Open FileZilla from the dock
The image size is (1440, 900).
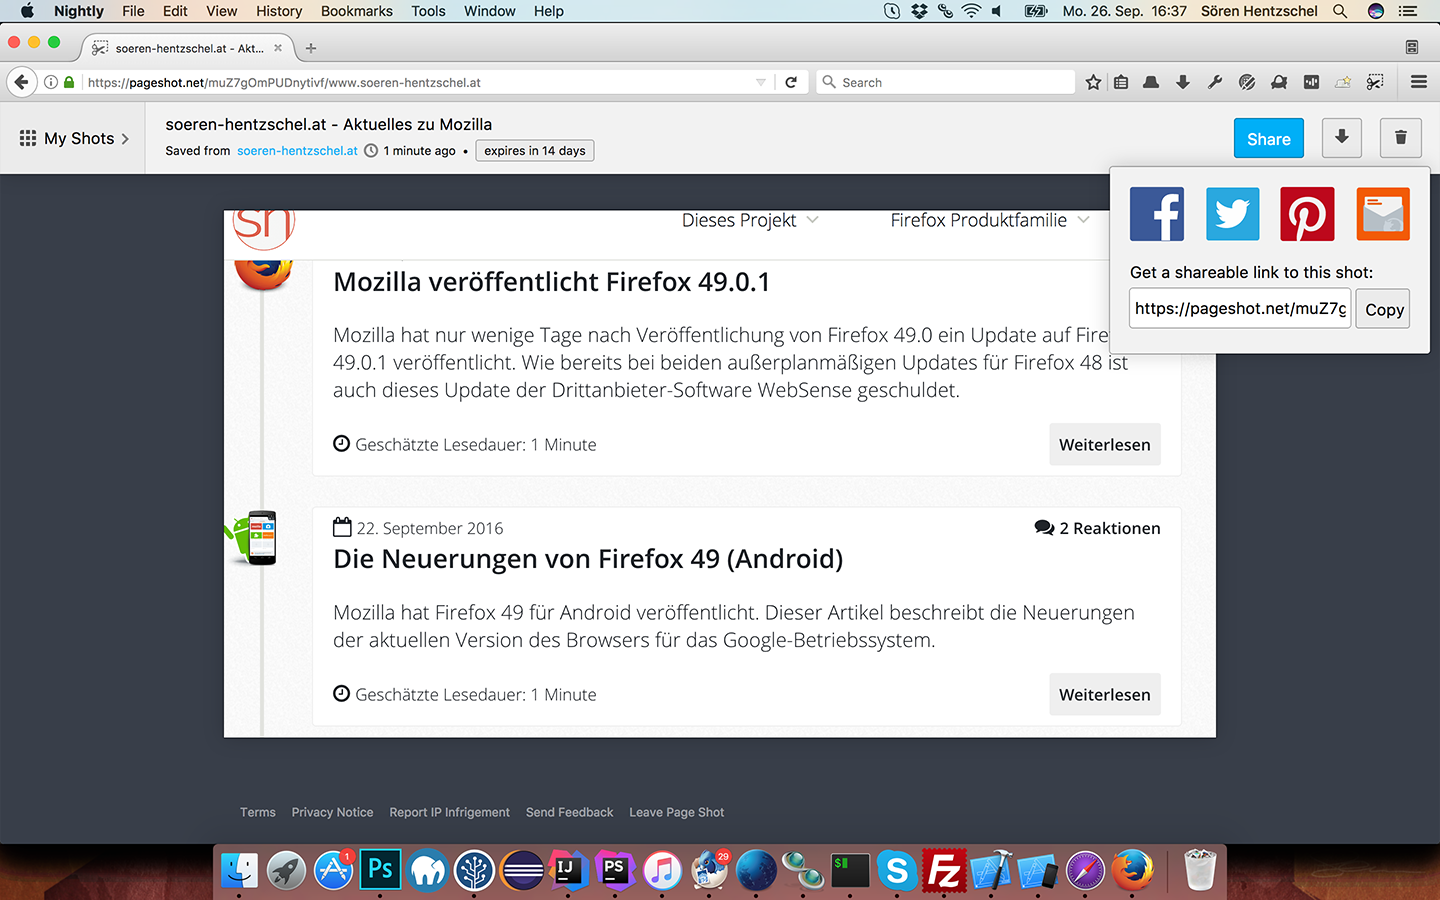(943, 871)
